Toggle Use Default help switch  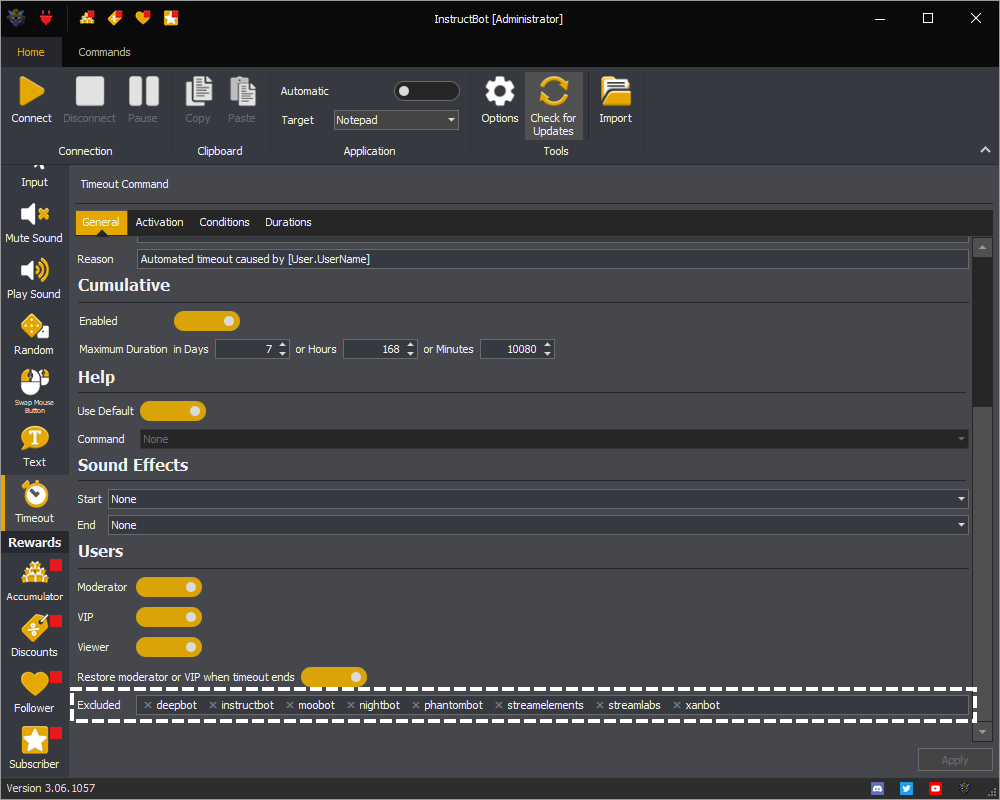pyautogui.click(x=173, y=411)
